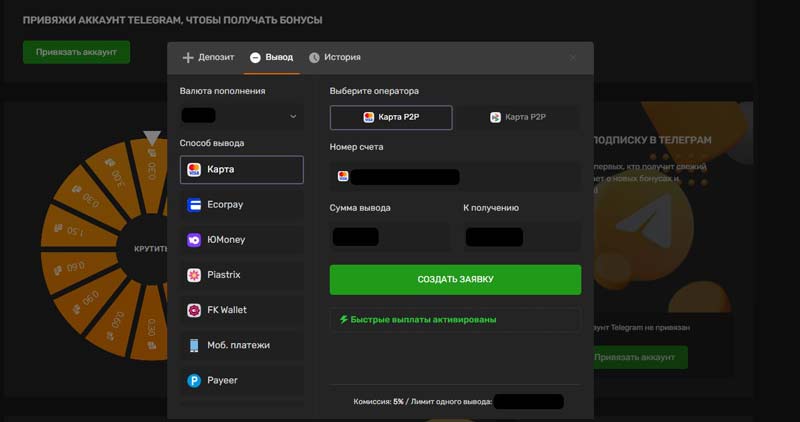800x422 pixels.
Task: Switch to the Вывод tab
Action: click(271, 58)
